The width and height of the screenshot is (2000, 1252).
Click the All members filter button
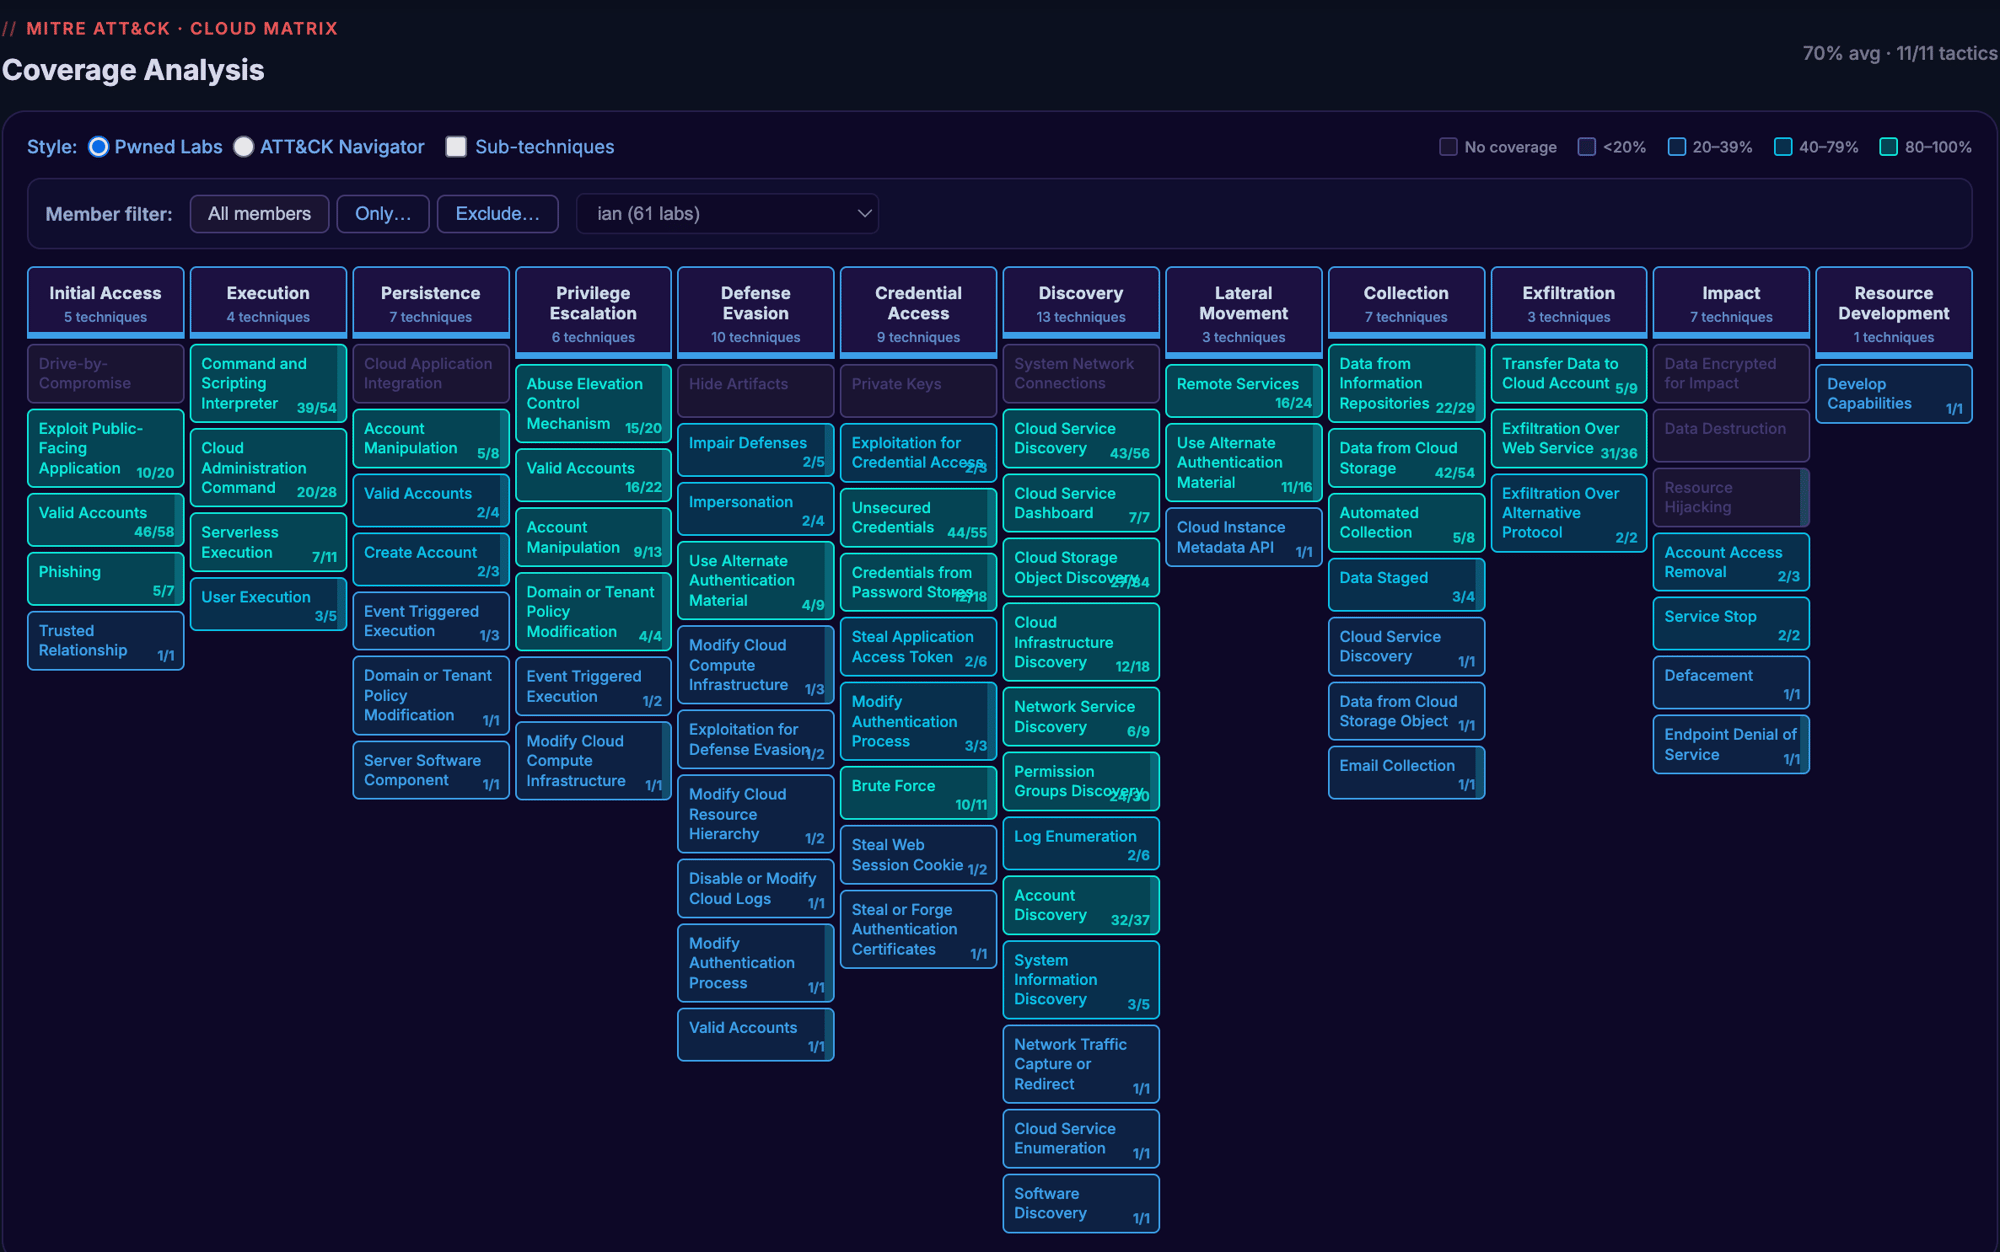[x=259, y=214]
